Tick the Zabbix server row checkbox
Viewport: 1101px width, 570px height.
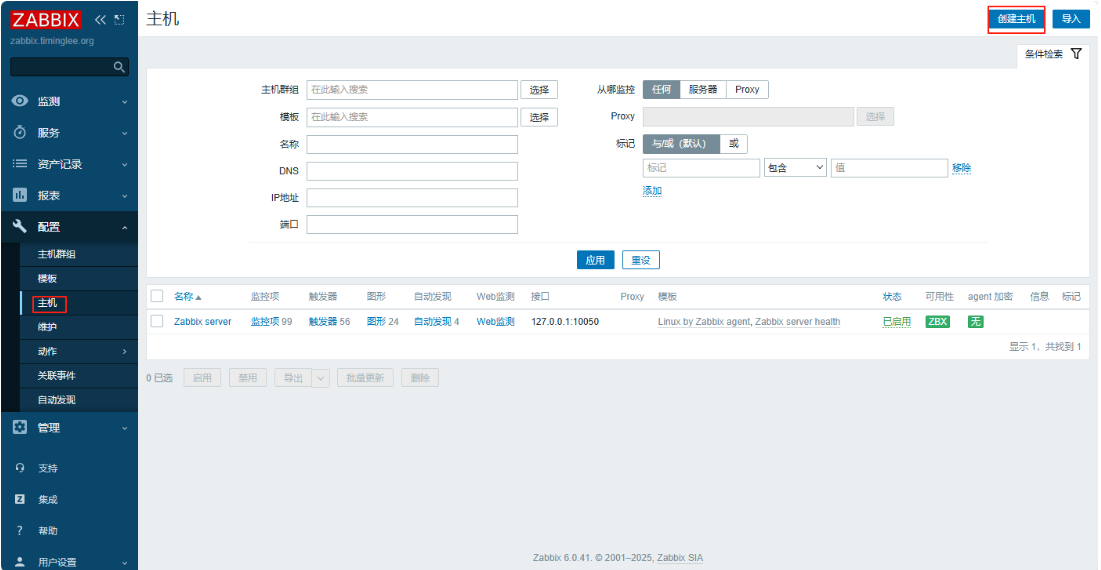tap(157, 322)
